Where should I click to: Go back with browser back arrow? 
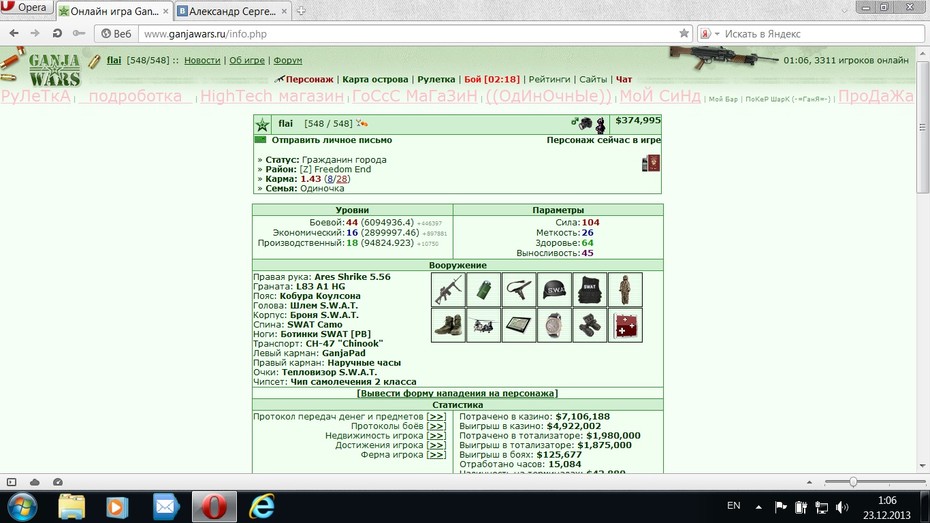click(x=14, y=33)
